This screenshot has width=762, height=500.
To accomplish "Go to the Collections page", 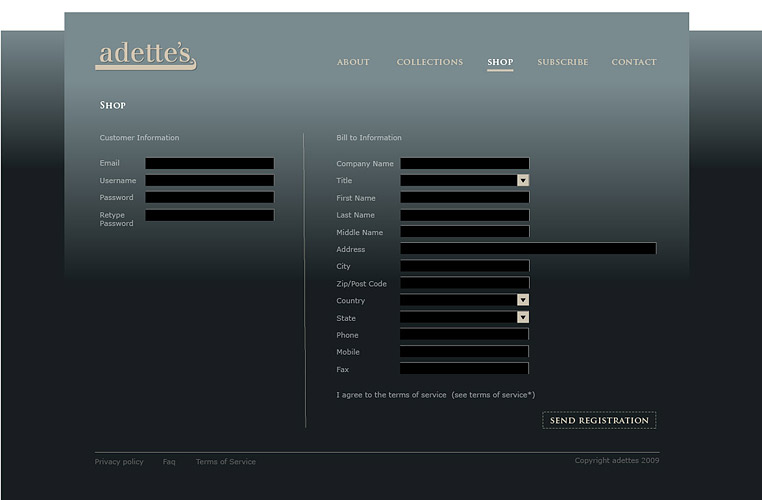I will click(x=429, y=62).
